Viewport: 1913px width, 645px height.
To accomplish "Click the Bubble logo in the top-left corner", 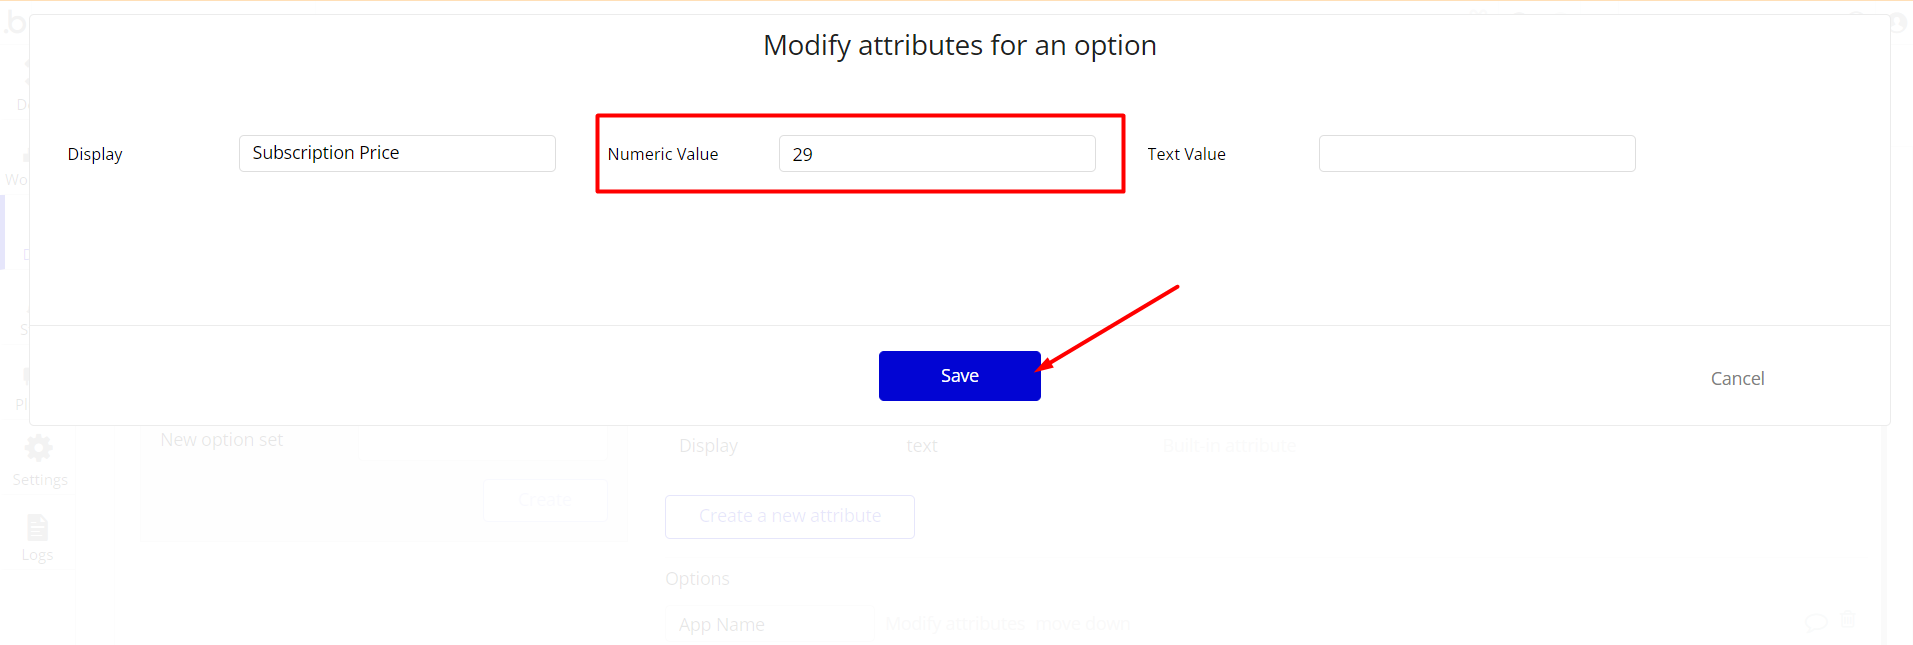I will [14, 22].
